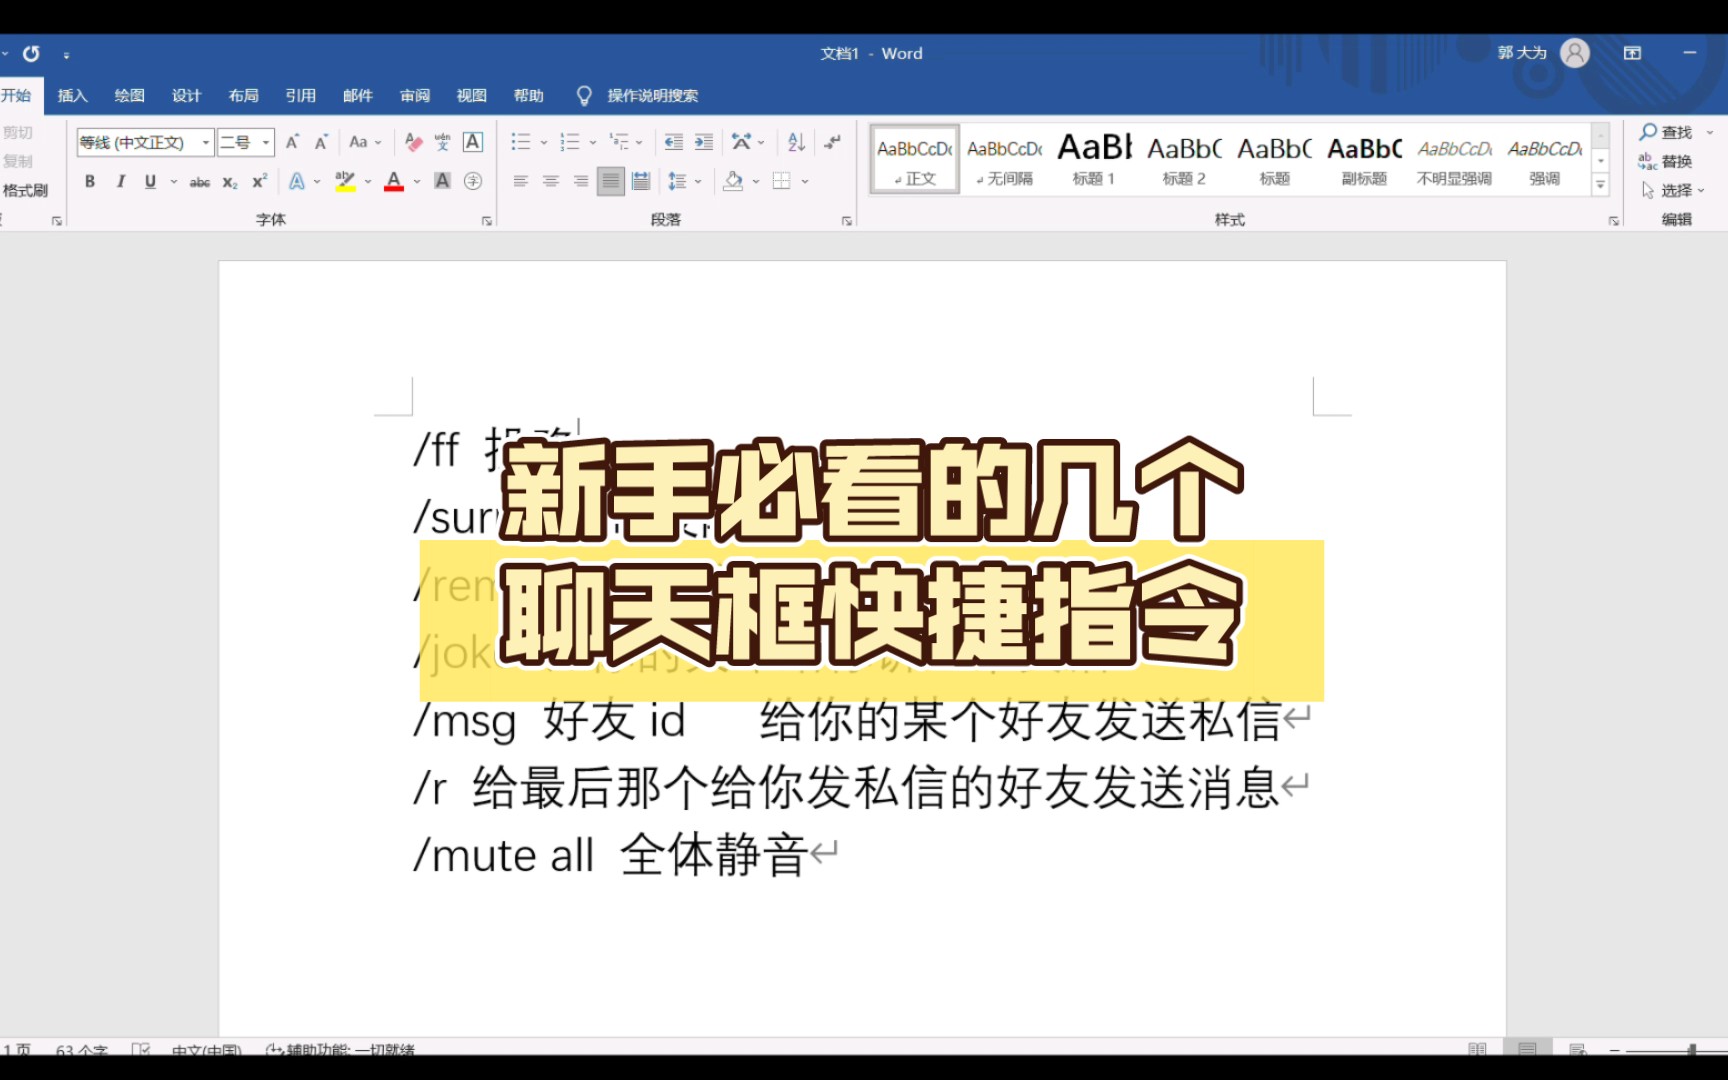Click the 替换 (Replace) button

point(1666,161)
